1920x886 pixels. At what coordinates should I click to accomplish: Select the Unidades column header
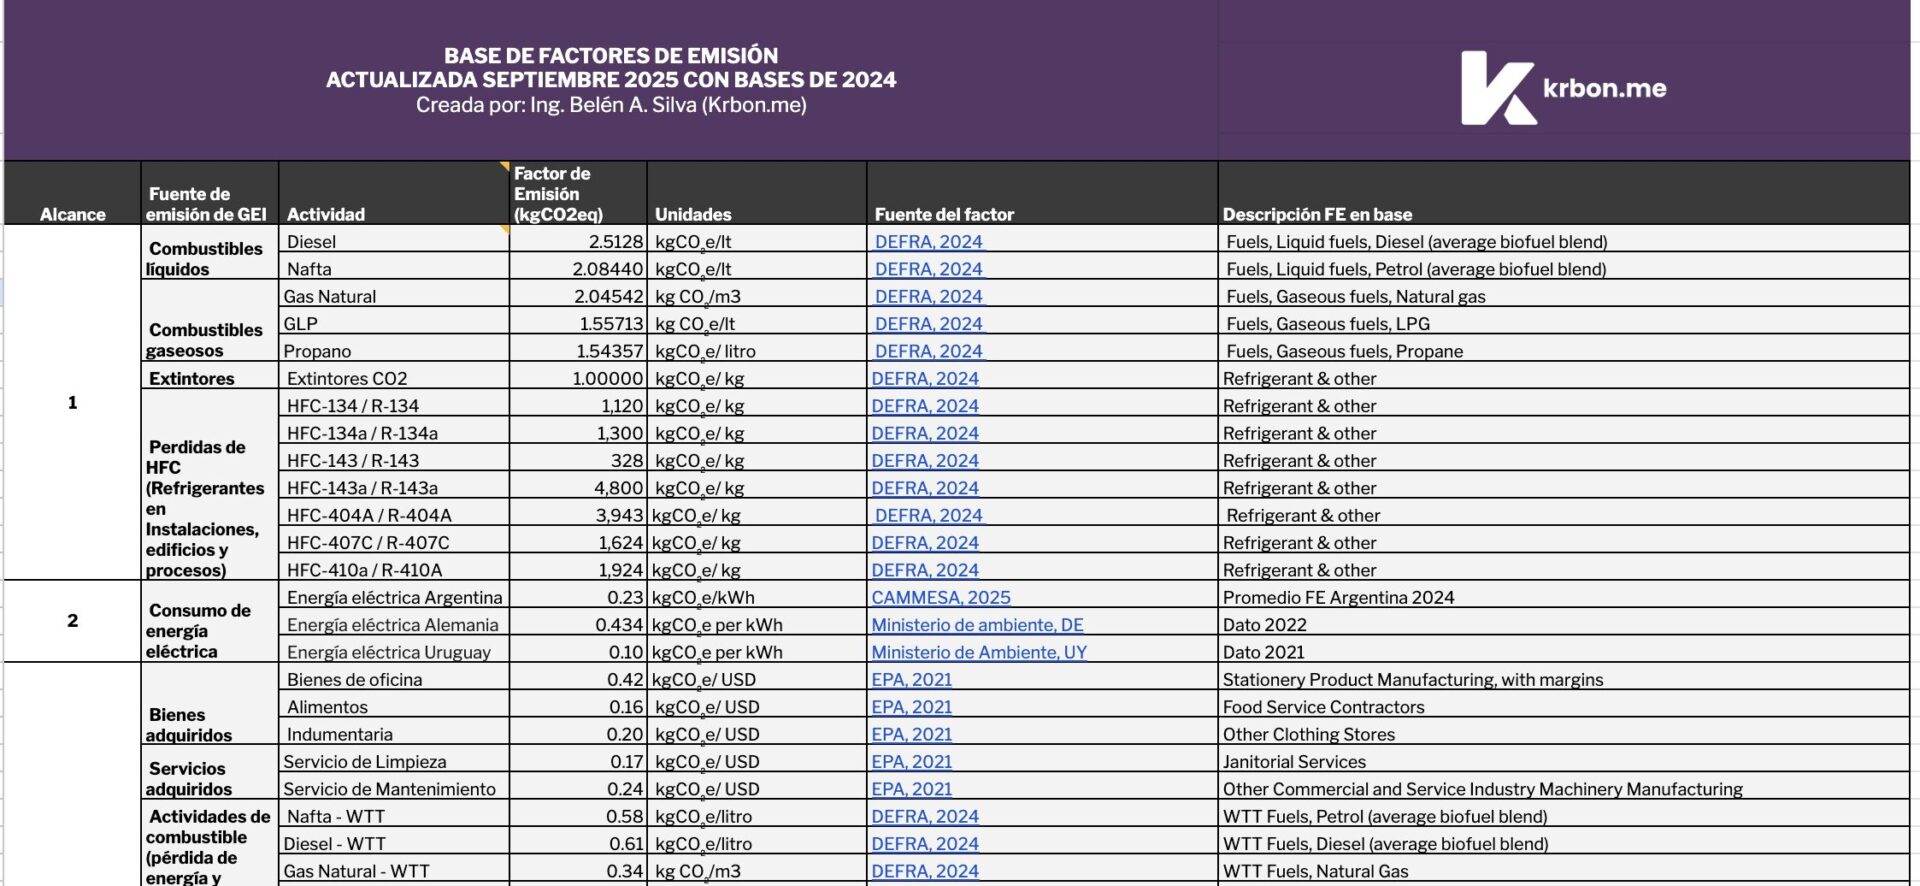[x=757, y=193]
